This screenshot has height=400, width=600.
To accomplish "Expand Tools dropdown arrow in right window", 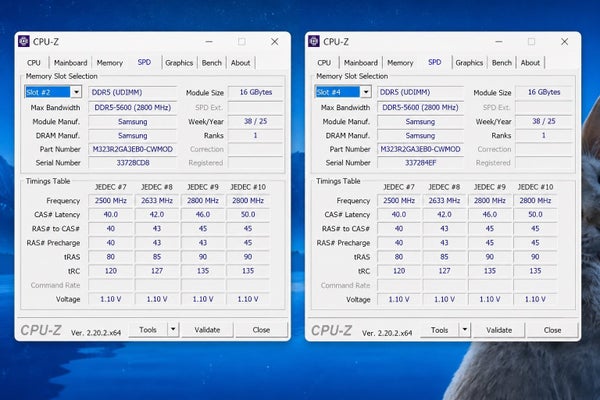I will click(465, 330).
